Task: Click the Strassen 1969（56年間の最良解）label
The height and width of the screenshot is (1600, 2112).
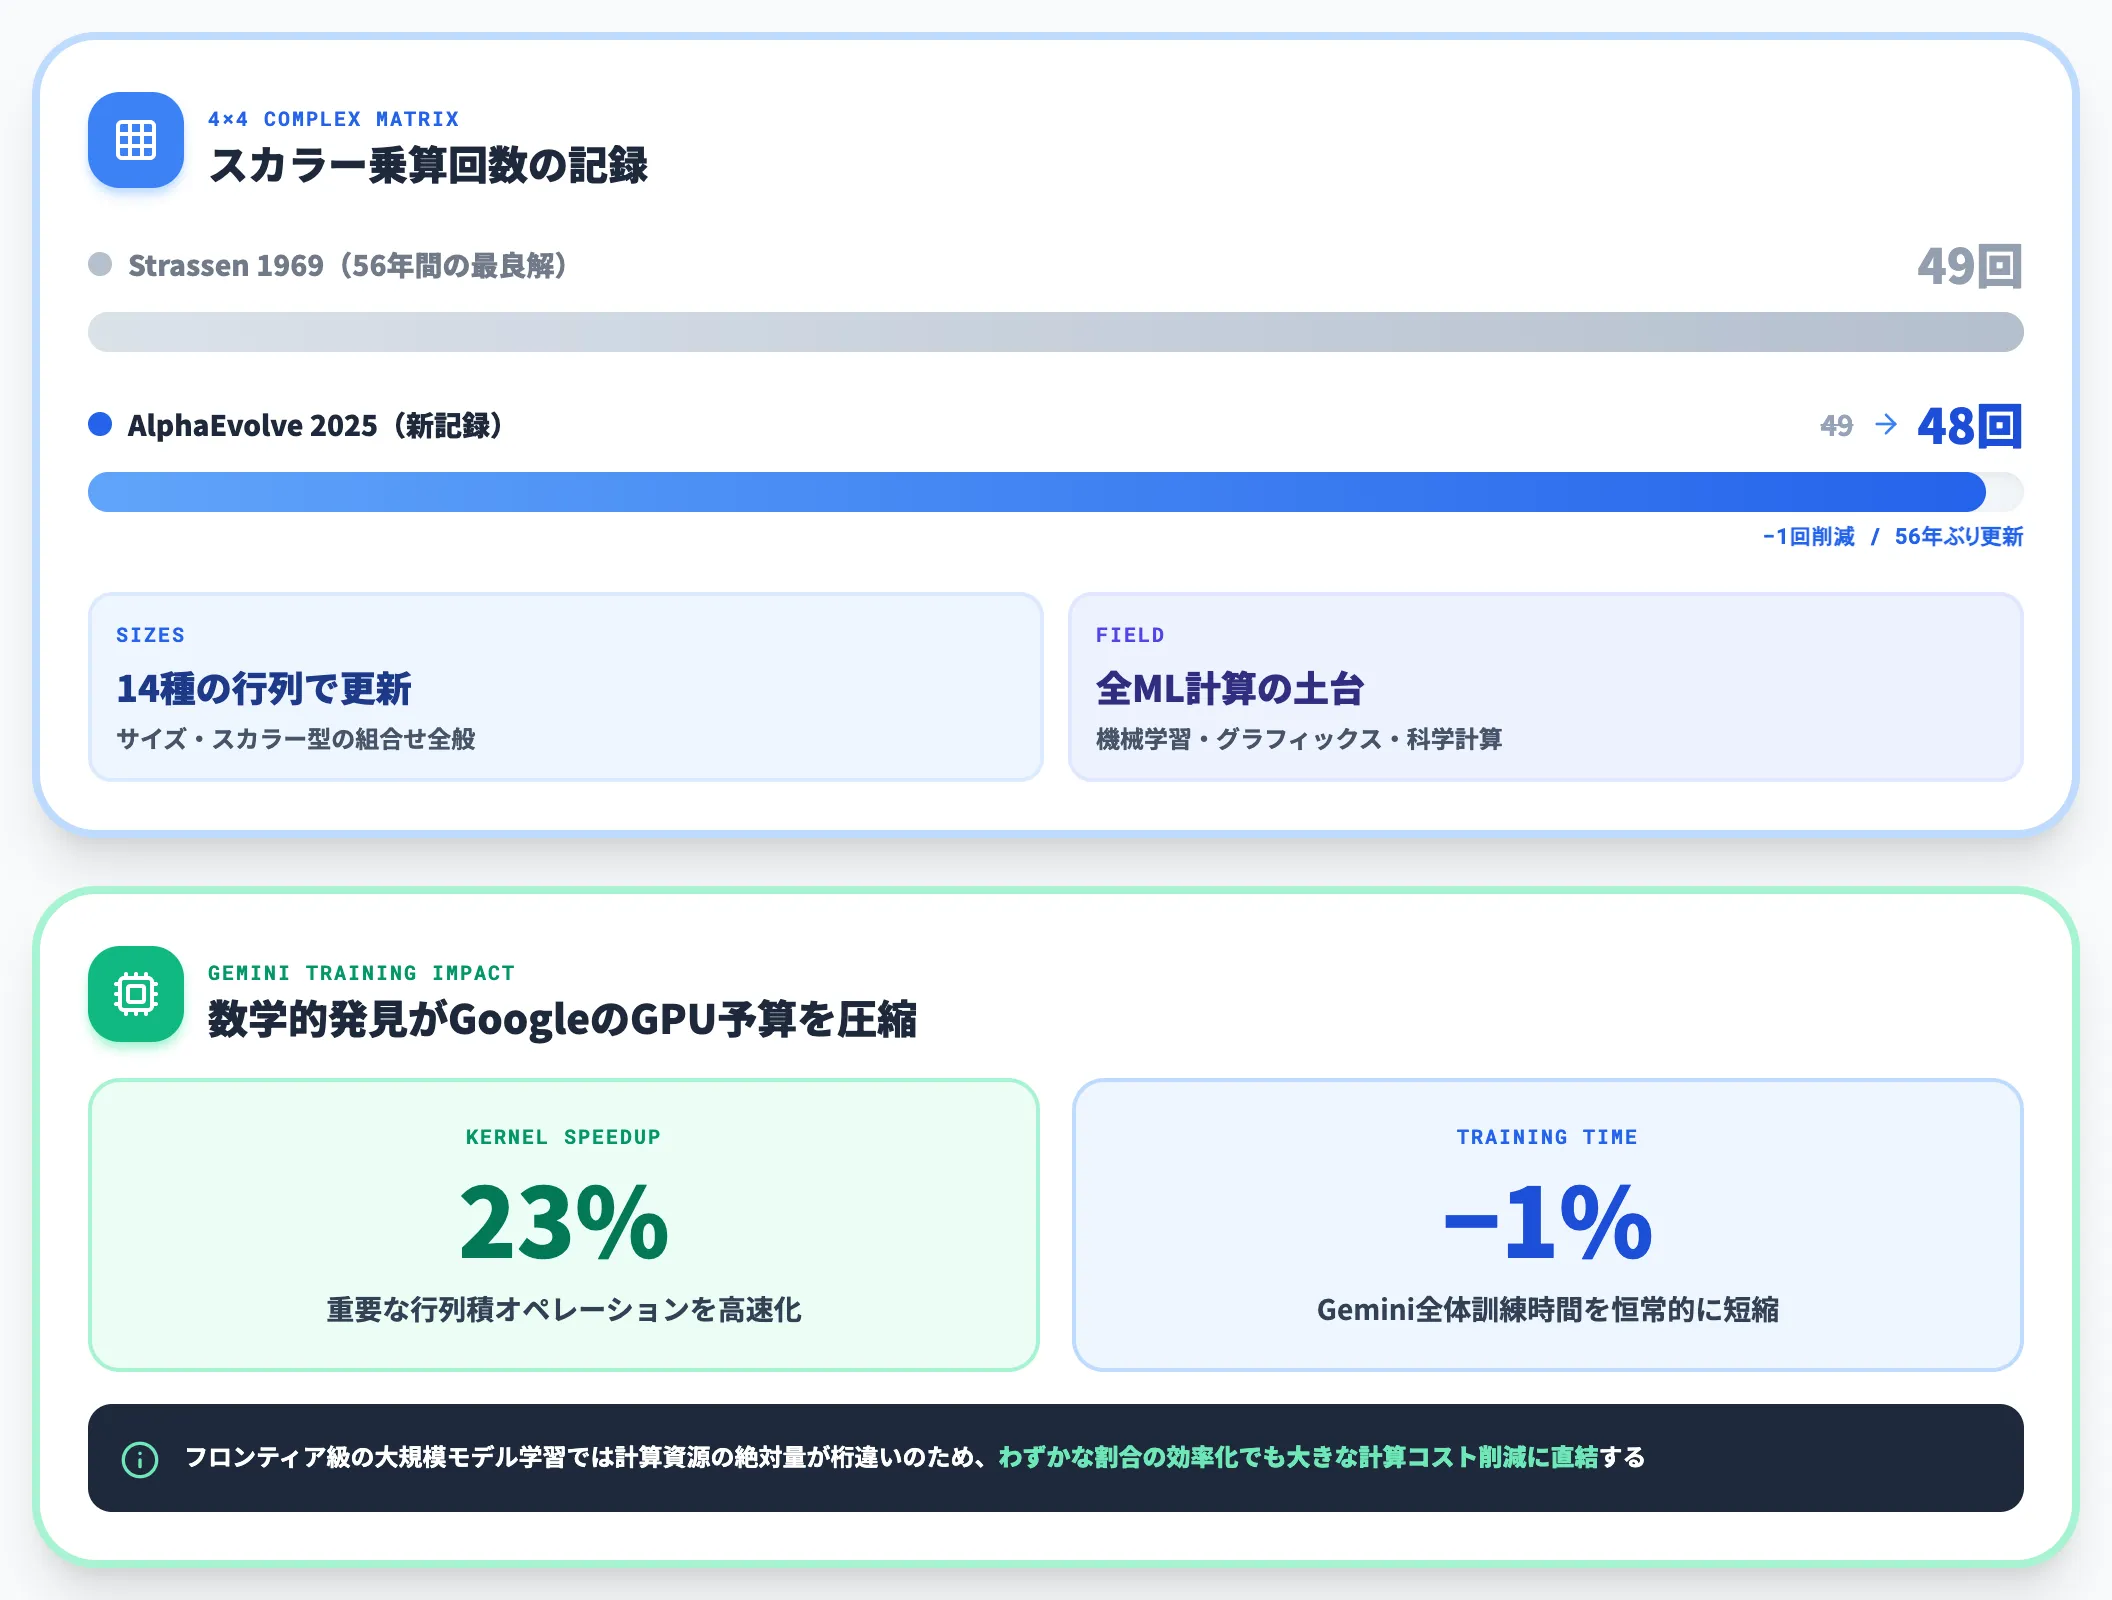Action: coord(348,265)
